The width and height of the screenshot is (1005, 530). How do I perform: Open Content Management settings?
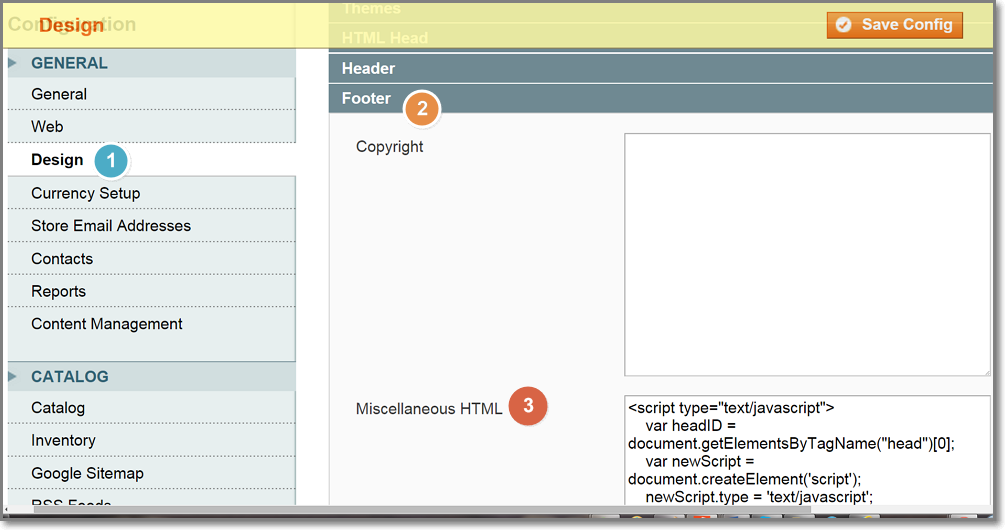pyautogui.click(x=106, y=324)
